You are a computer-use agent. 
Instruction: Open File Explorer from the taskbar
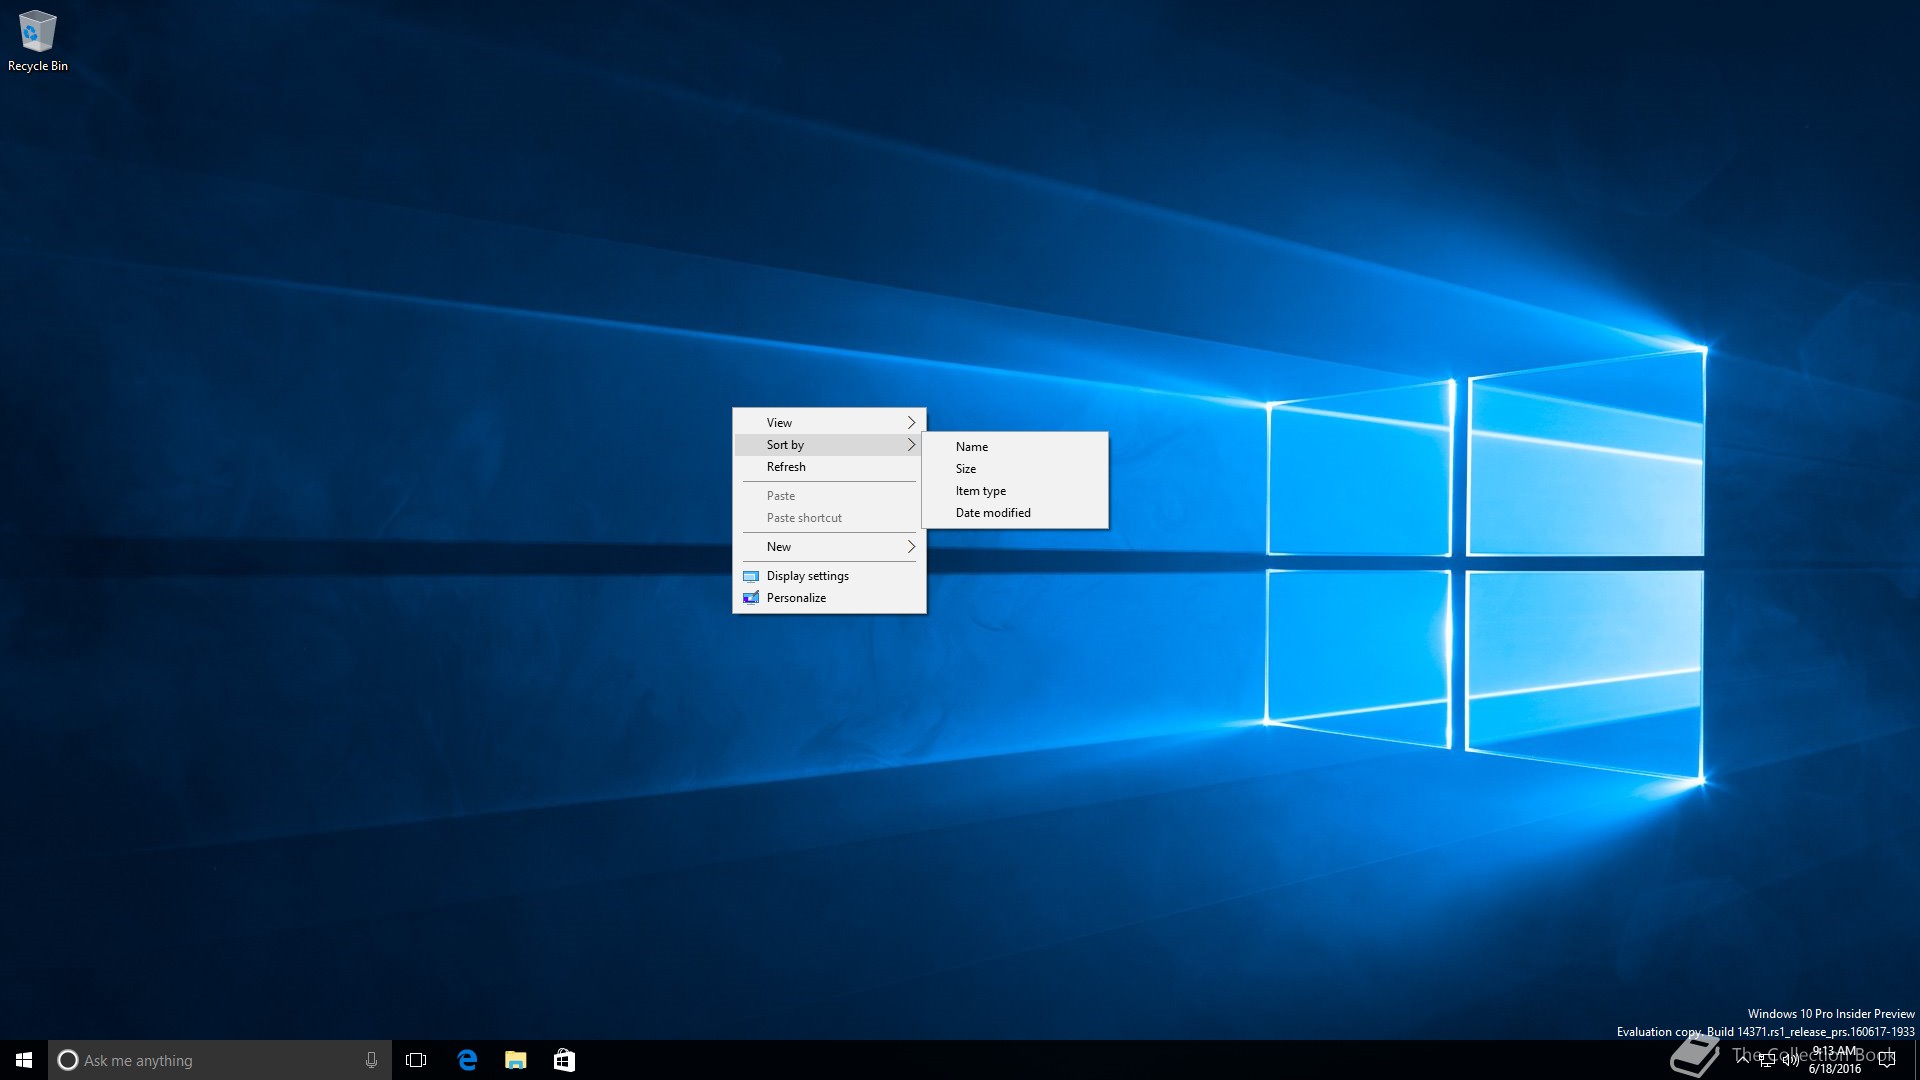516,1060
